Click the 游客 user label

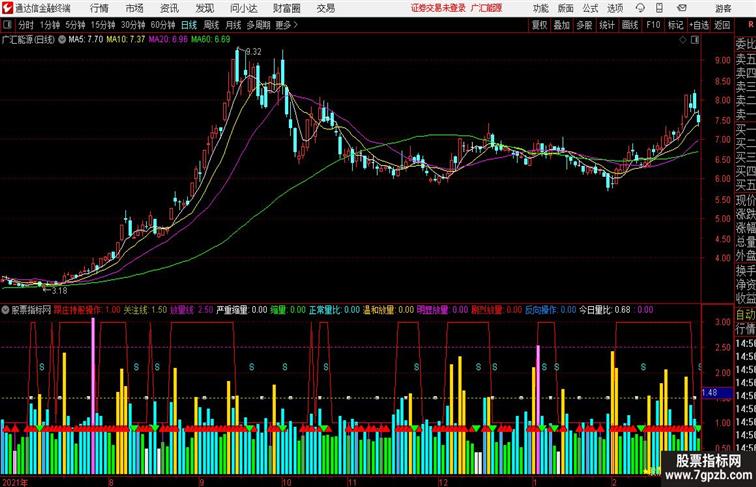point(724,8)
